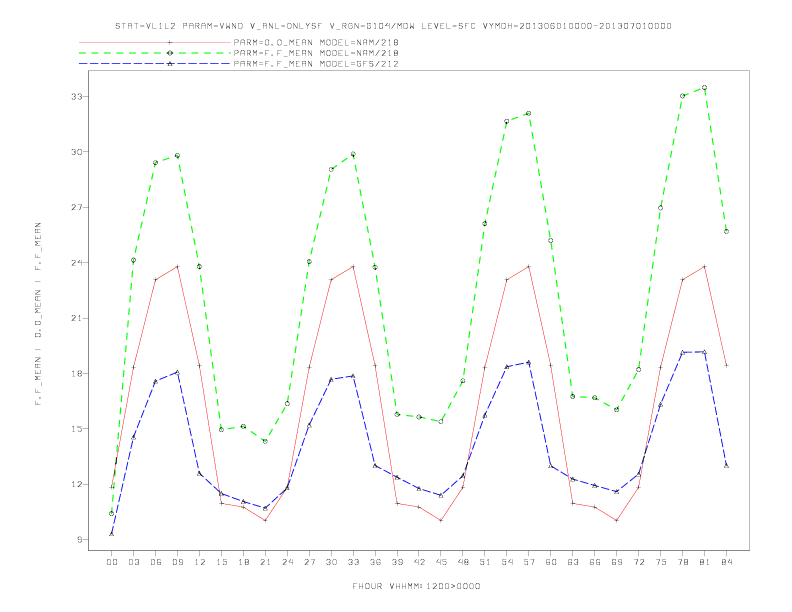
Task: Click y-axis tick label 9
Action: pyautogui.click(x=79, y=540)
